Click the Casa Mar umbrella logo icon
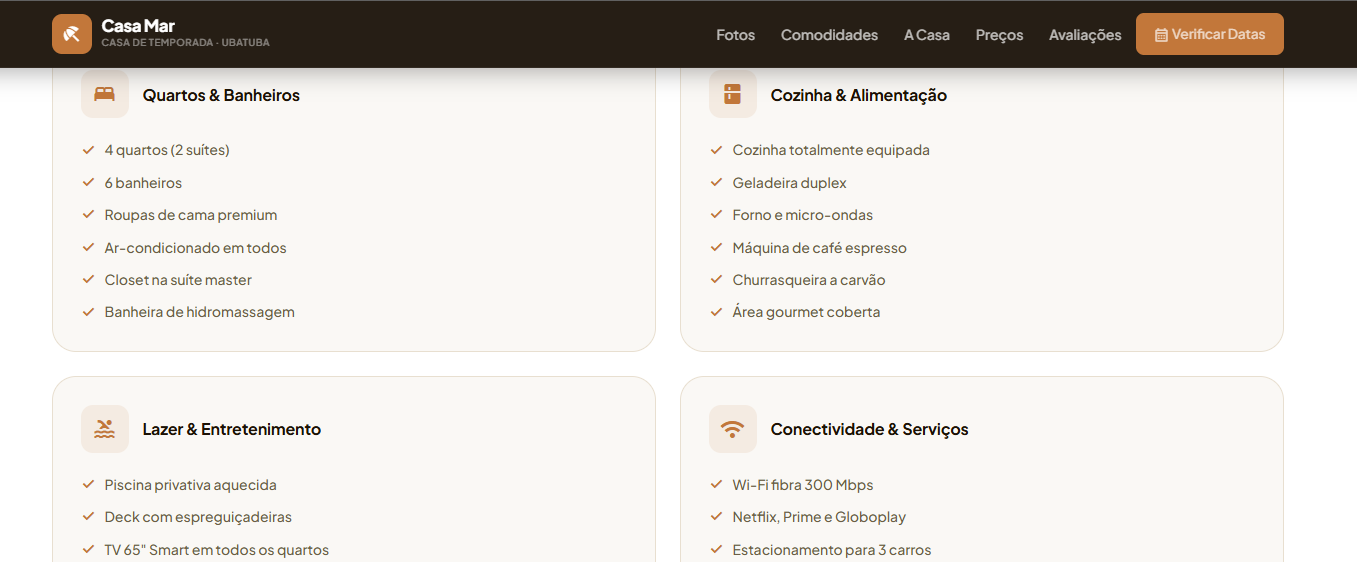This screenshot has height=562, width=1357. click(x=72, y=34)
